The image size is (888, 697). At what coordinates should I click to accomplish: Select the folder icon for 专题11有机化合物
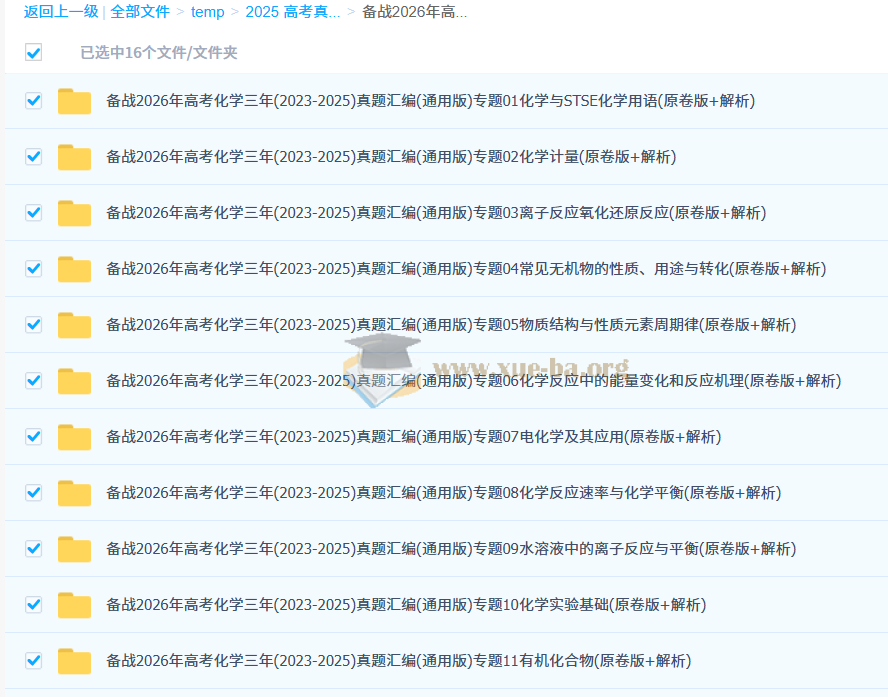click(x=74, y=661)
